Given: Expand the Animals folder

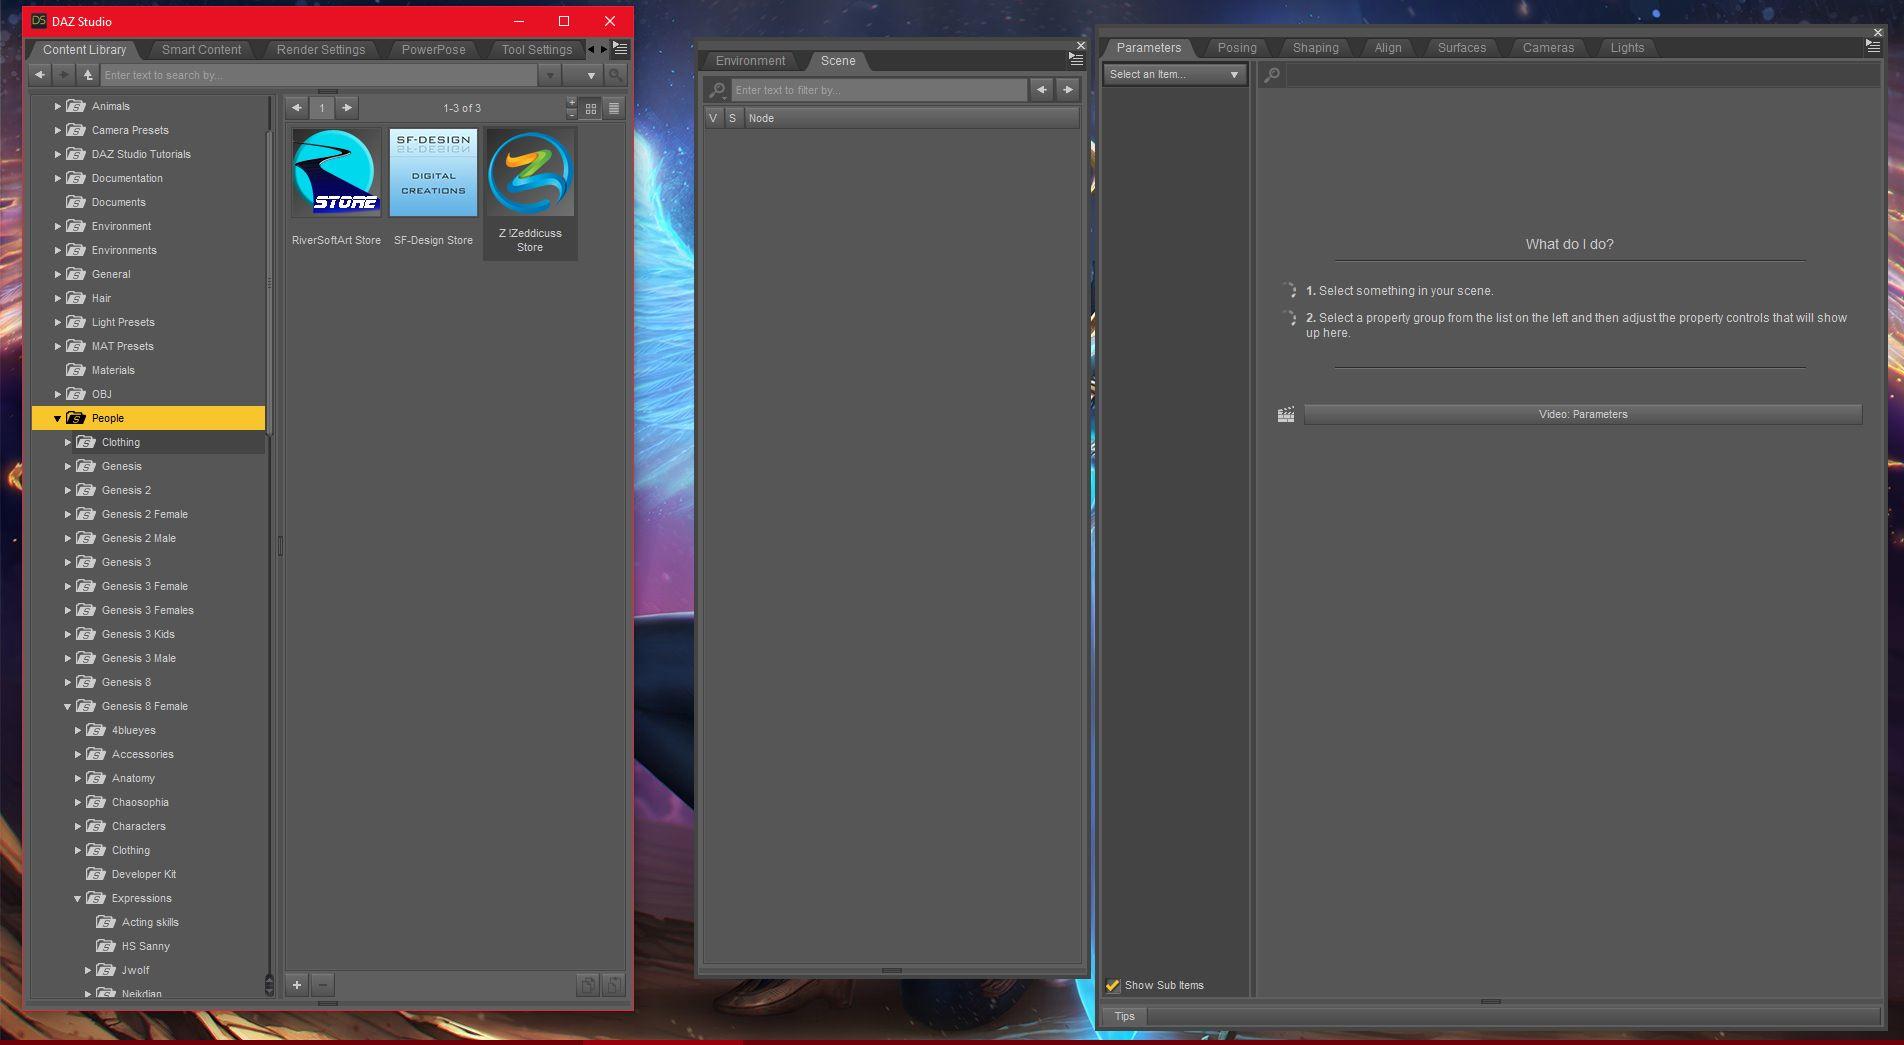Looking at the screenshot, I should pos(58,106).
